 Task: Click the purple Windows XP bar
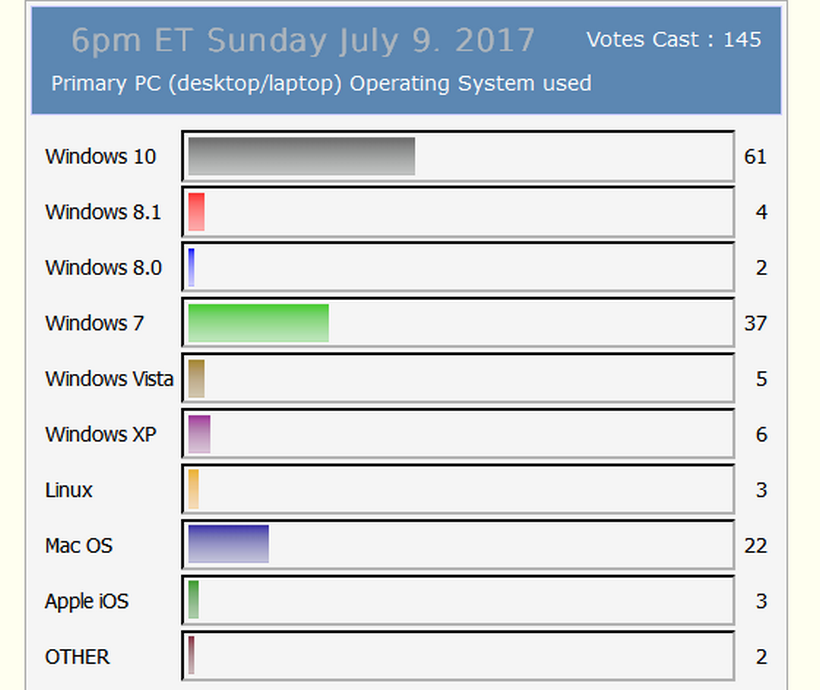[x=199, y=434]
